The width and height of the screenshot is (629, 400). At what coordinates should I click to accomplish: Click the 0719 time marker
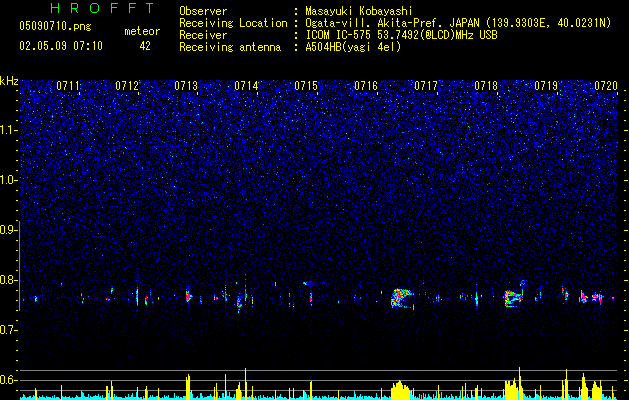coord(546,86)
